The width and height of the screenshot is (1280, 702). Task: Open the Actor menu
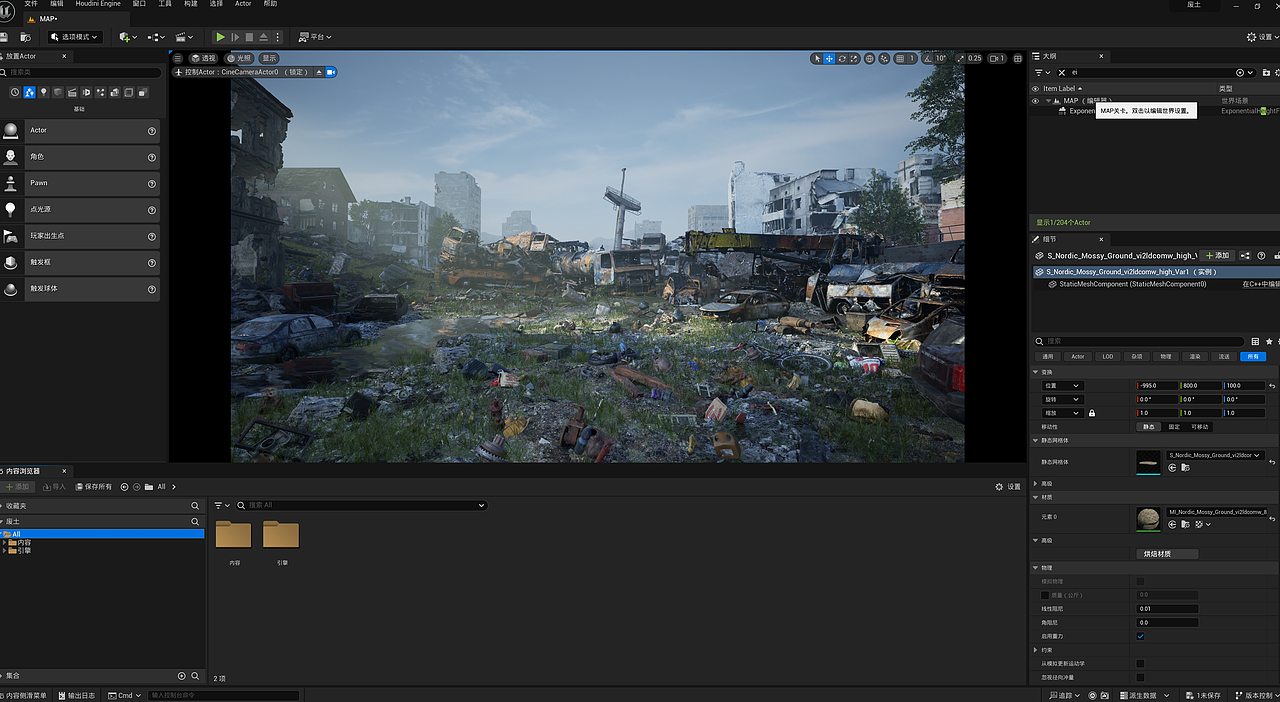pos(243,4)
